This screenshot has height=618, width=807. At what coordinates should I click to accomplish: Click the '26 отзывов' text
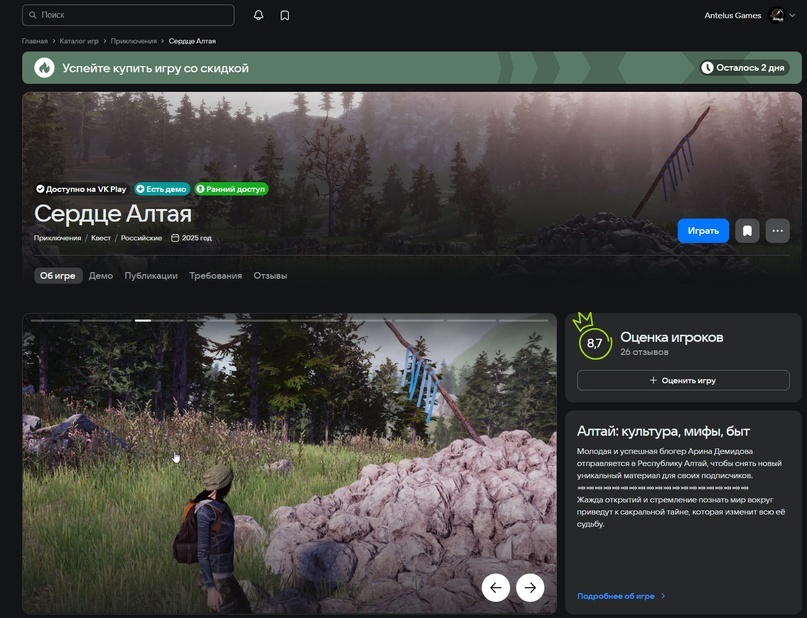click(x=644, y=352)
